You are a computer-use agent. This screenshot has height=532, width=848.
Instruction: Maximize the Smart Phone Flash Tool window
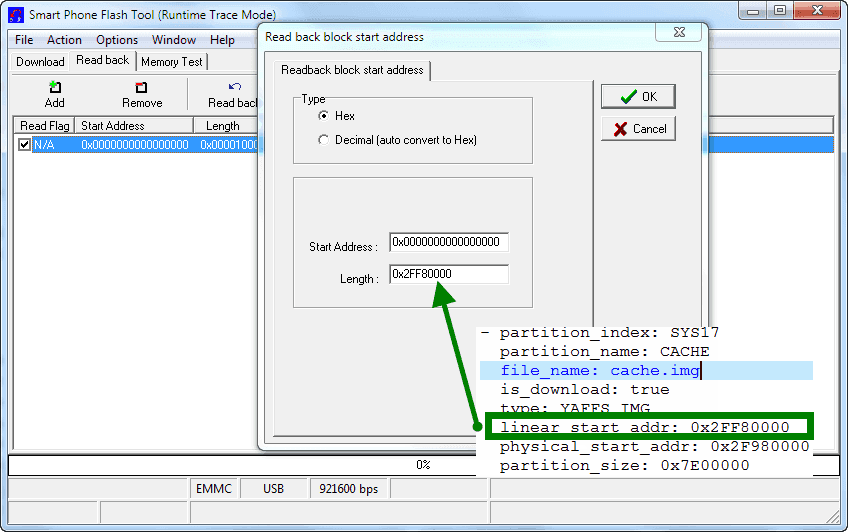click(x=779, y=11)
